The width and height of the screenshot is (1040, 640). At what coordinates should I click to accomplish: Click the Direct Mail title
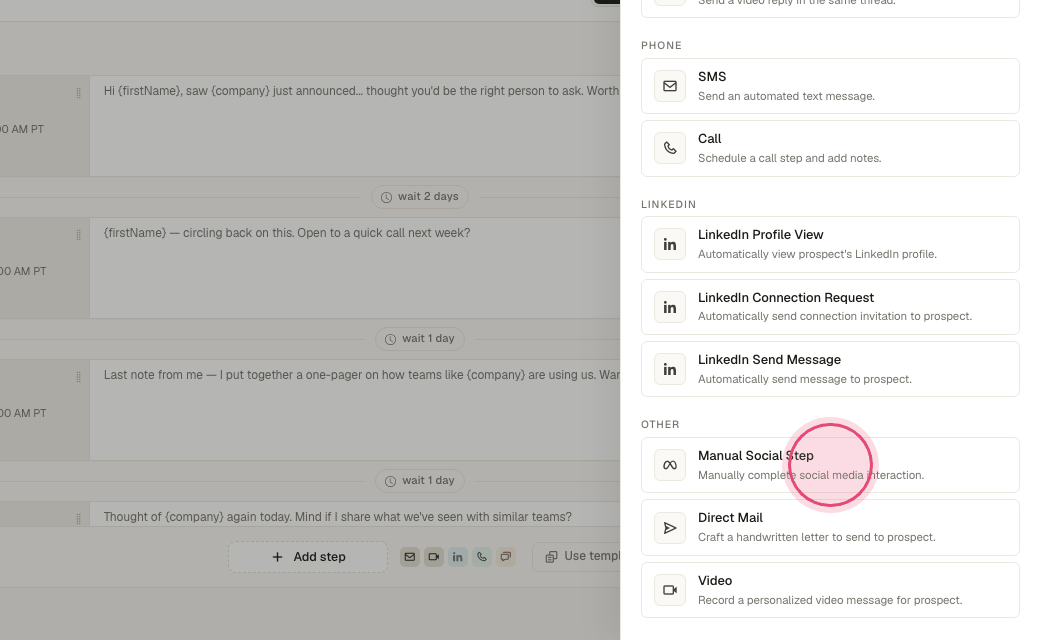click(x=730, y=518)
